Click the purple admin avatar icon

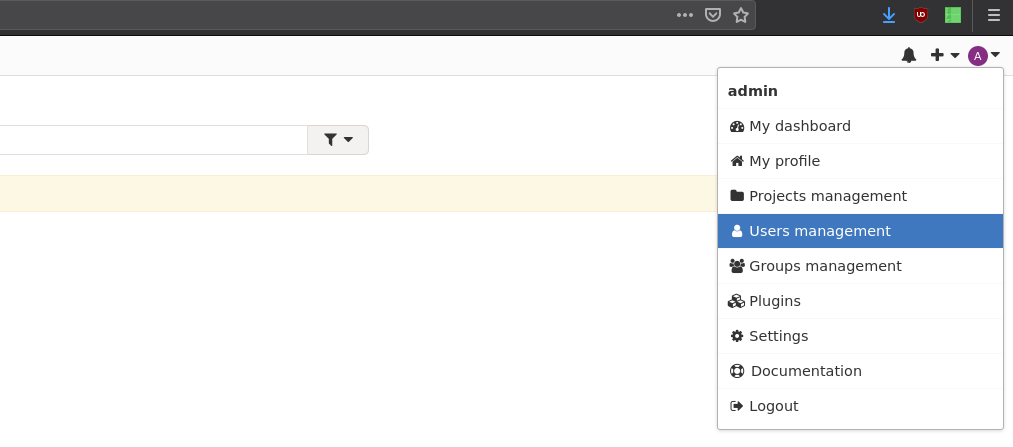(x=977, y=56)
